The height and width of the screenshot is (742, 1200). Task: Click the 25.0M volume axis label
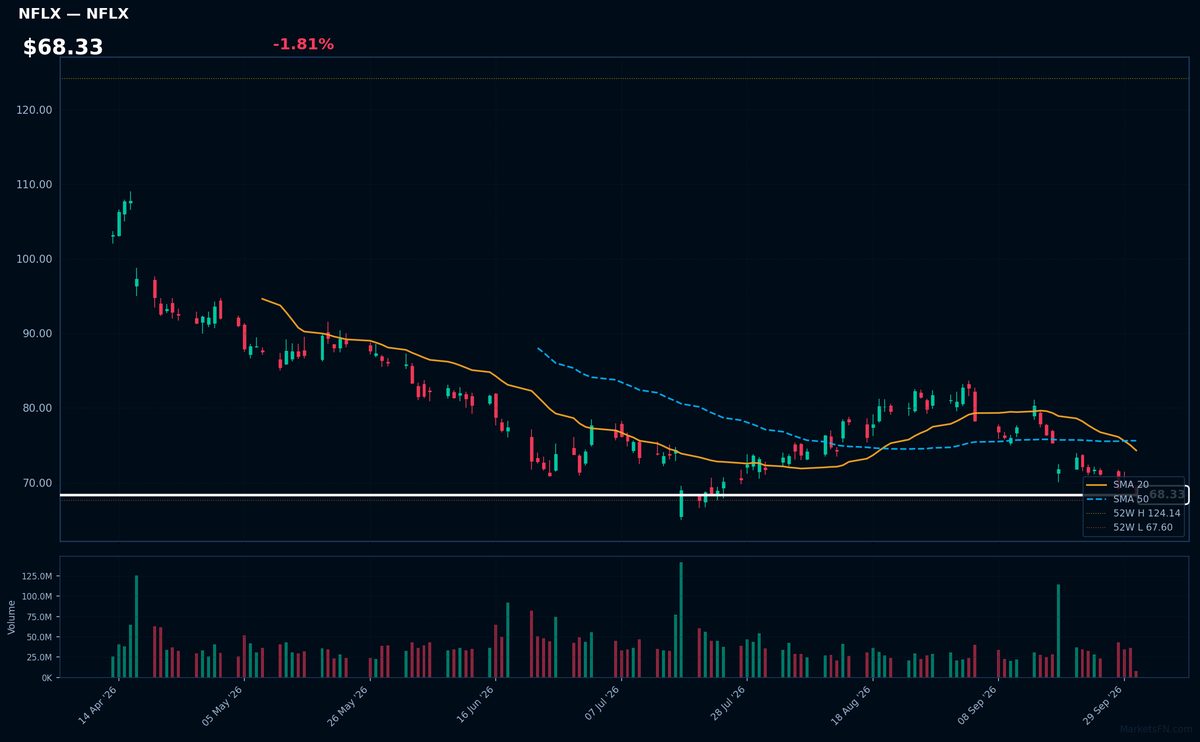(x=39, y=657)
